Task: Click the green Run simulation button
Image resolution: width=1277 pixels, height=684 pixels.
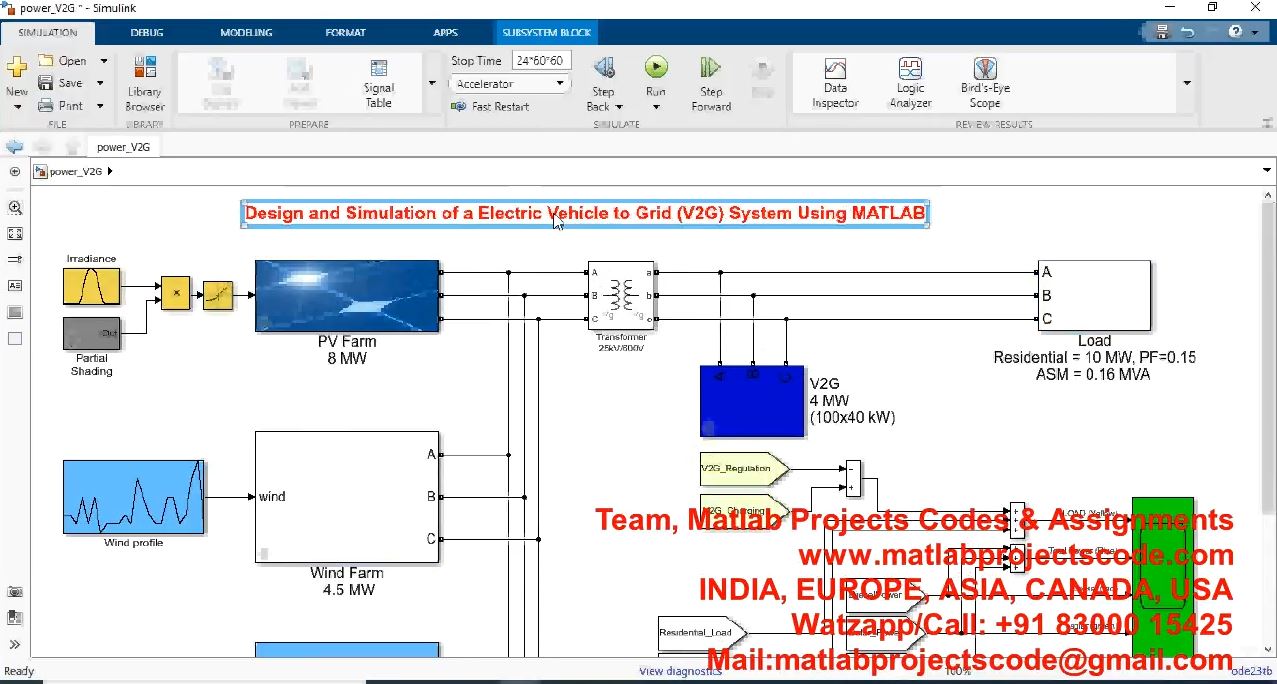Action: (x=656, y=68)
